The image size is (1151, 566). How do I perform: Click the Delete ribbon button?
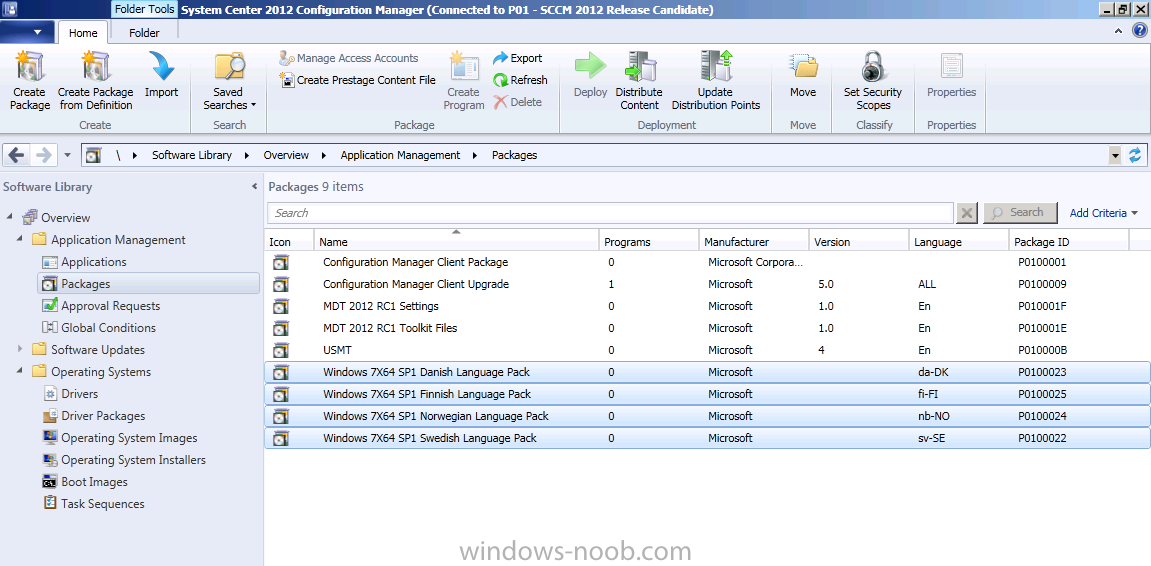coord(518,102)
